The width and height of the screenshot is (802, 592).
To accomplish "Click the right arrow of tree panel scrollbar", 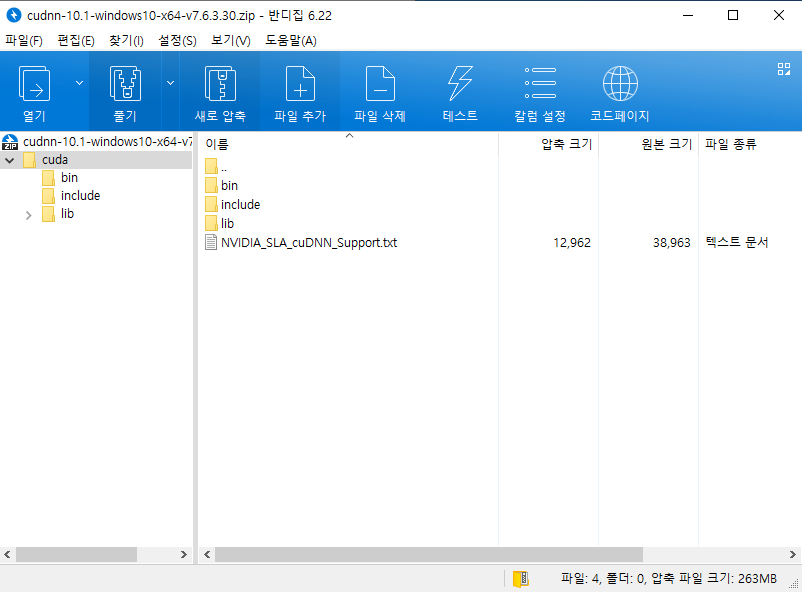I will coord(184,554).
